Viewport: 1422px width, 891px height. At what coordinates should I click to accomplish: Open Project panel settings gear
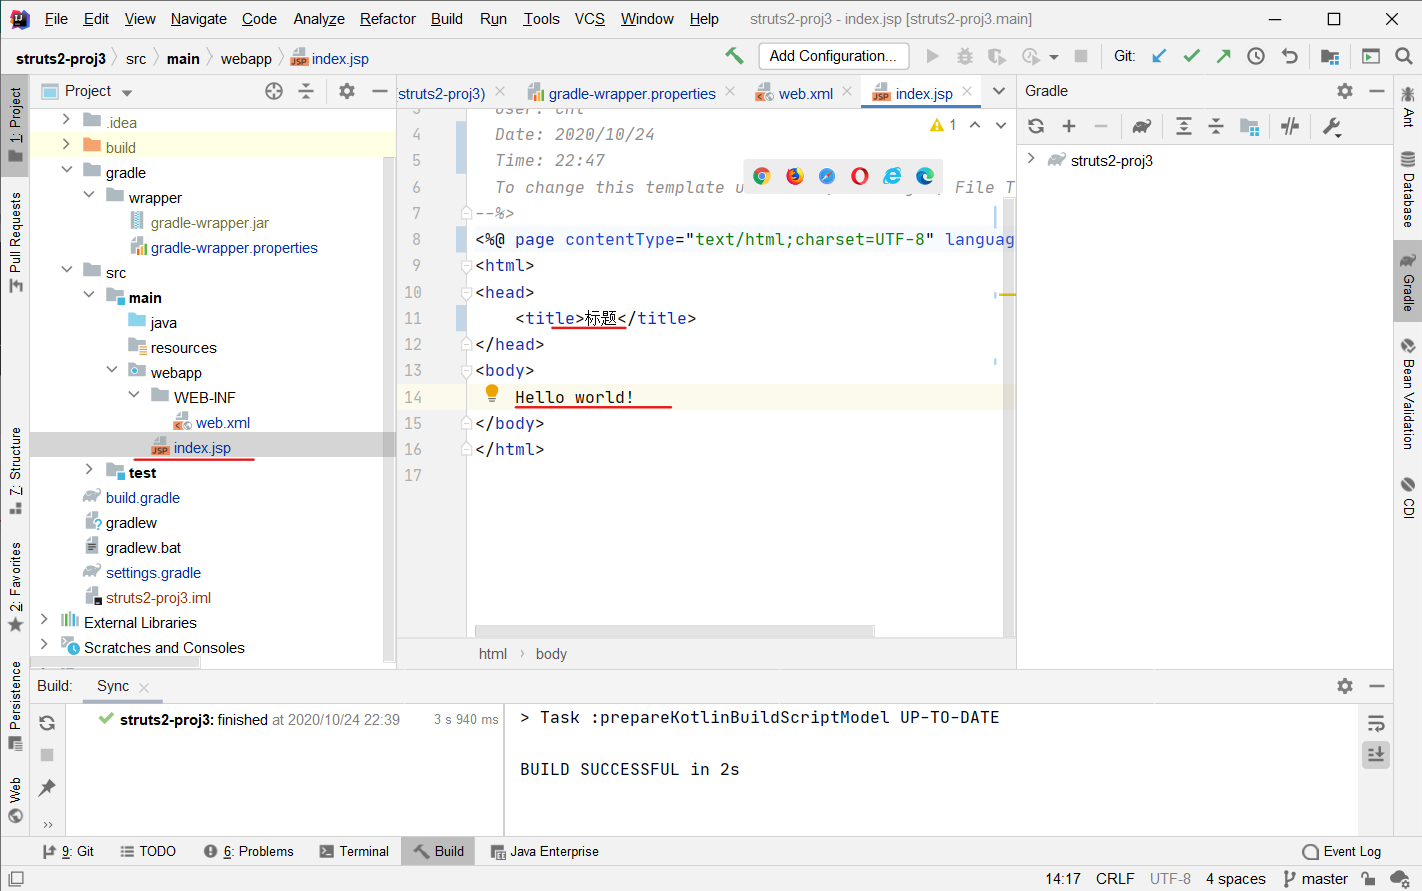tap(347, 91)
